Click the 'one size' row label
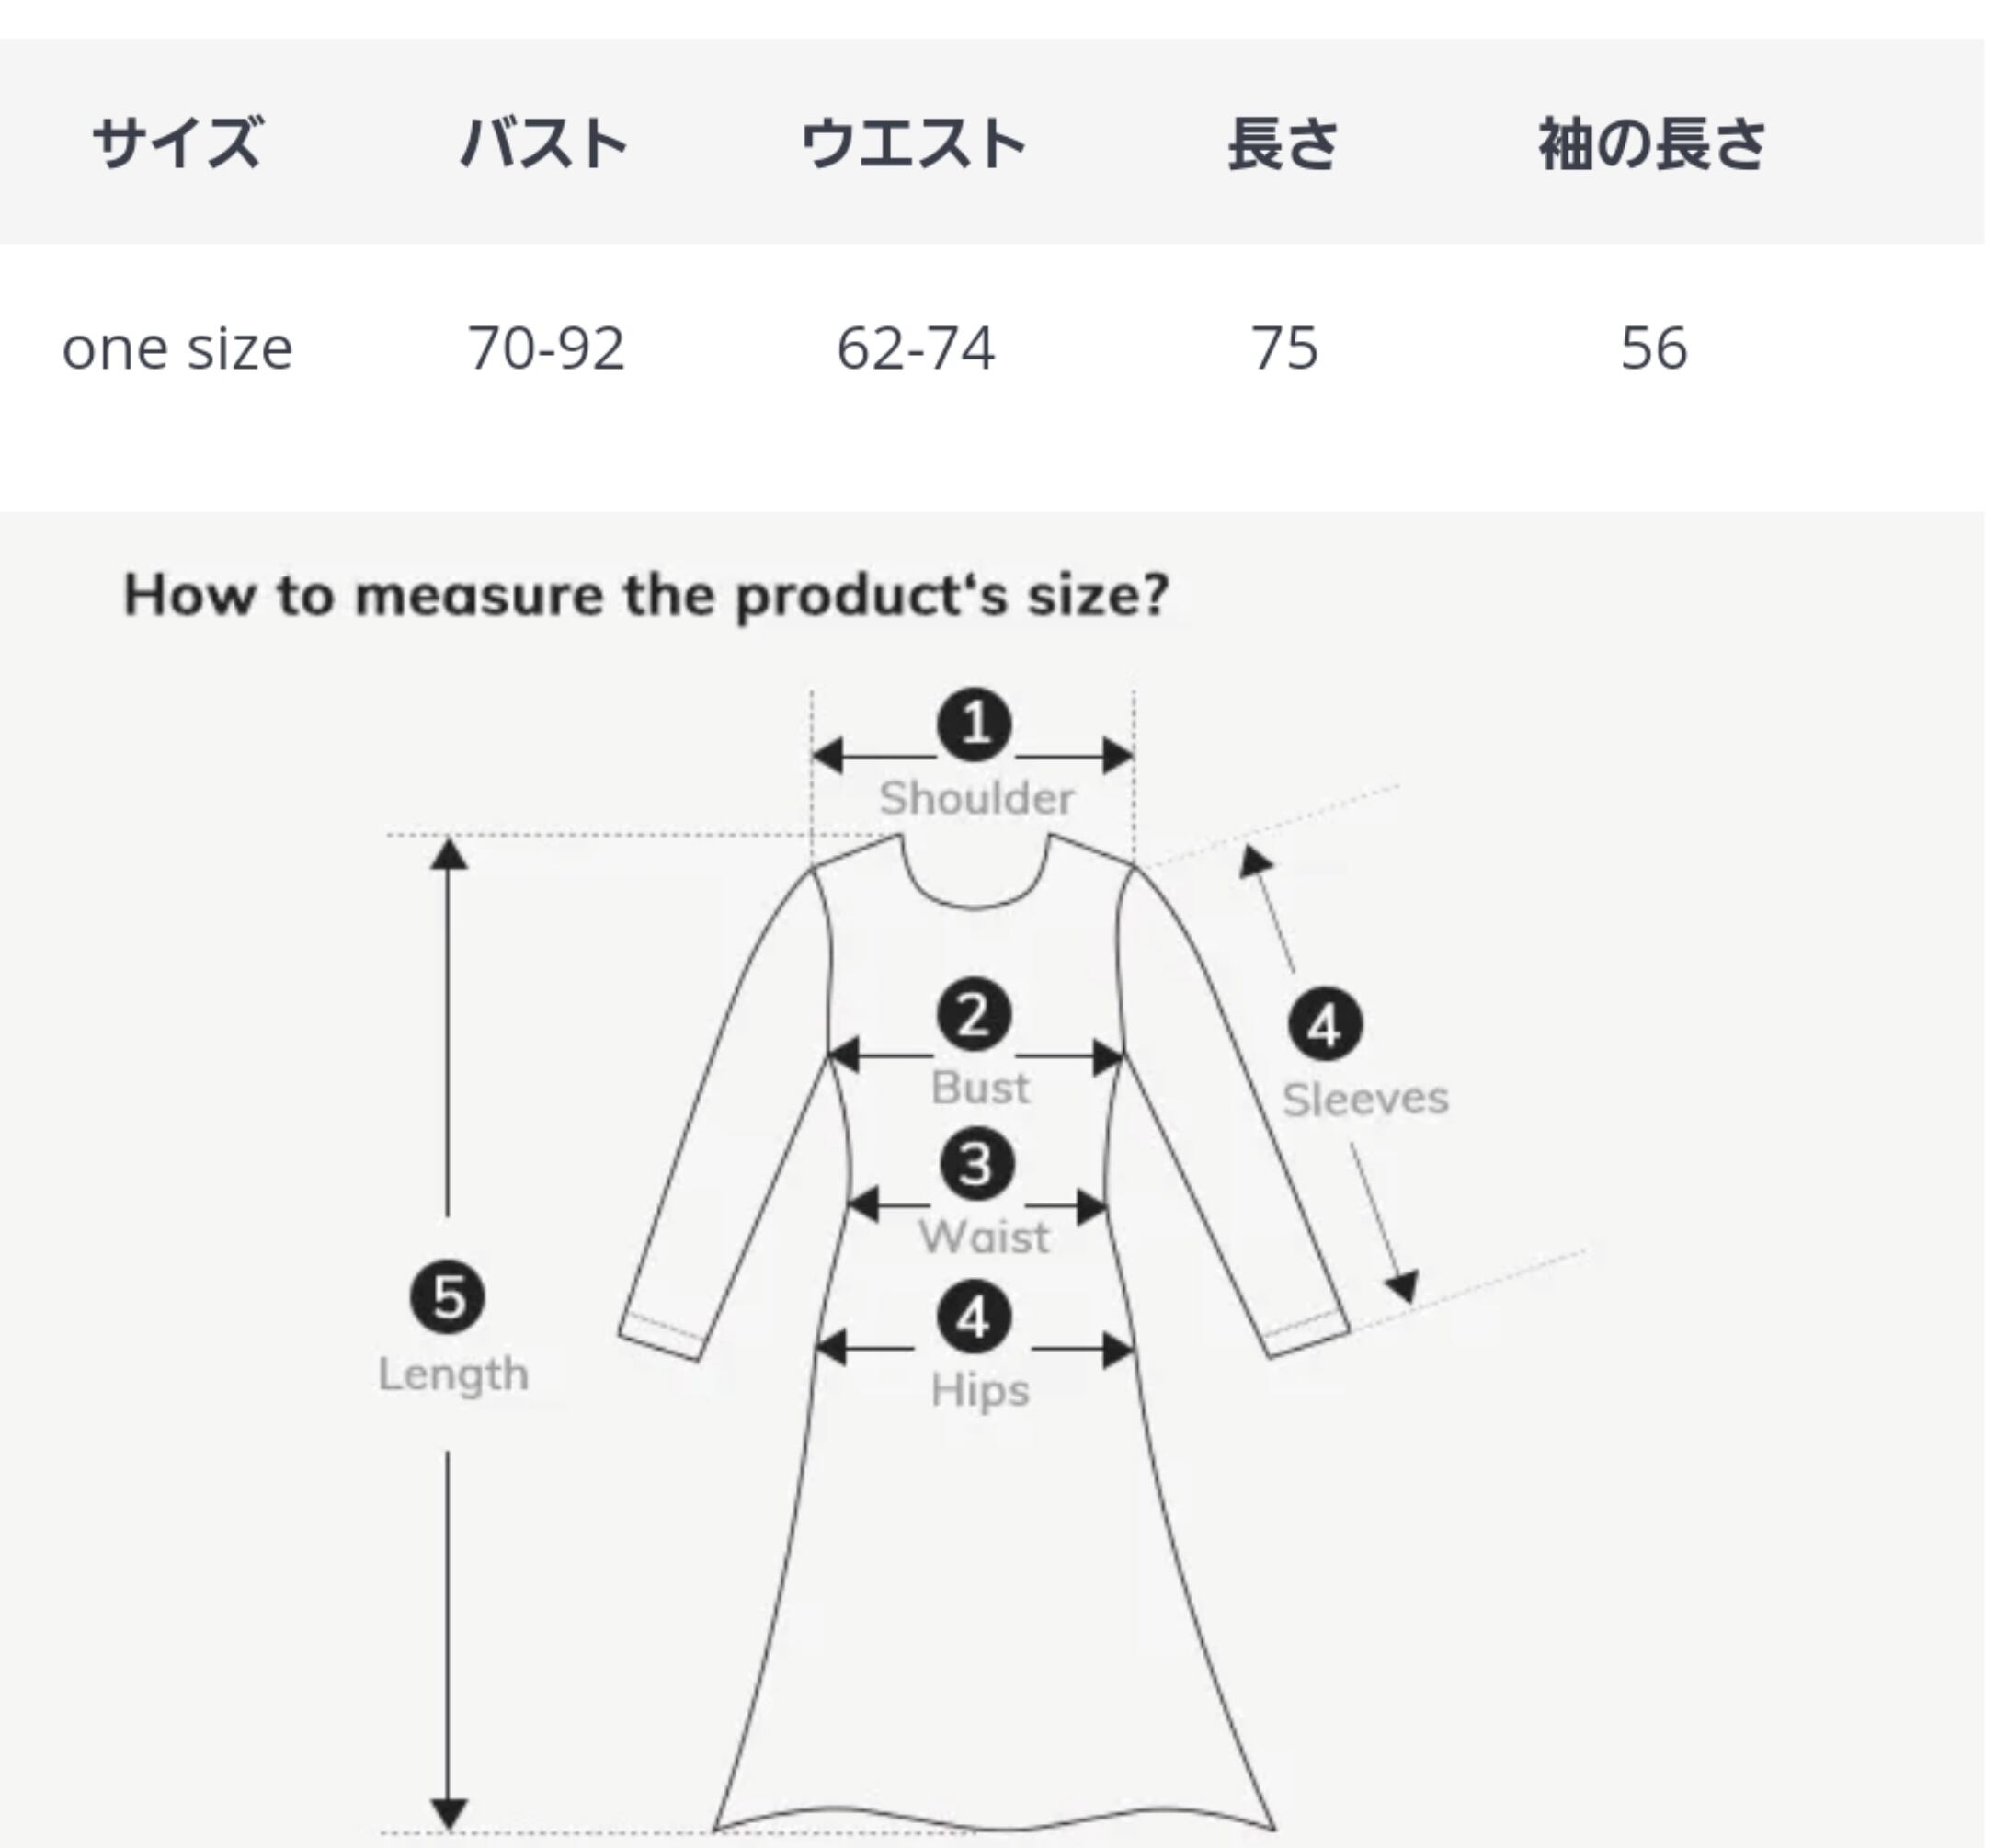1996x1848 pixels. [178, 348]
